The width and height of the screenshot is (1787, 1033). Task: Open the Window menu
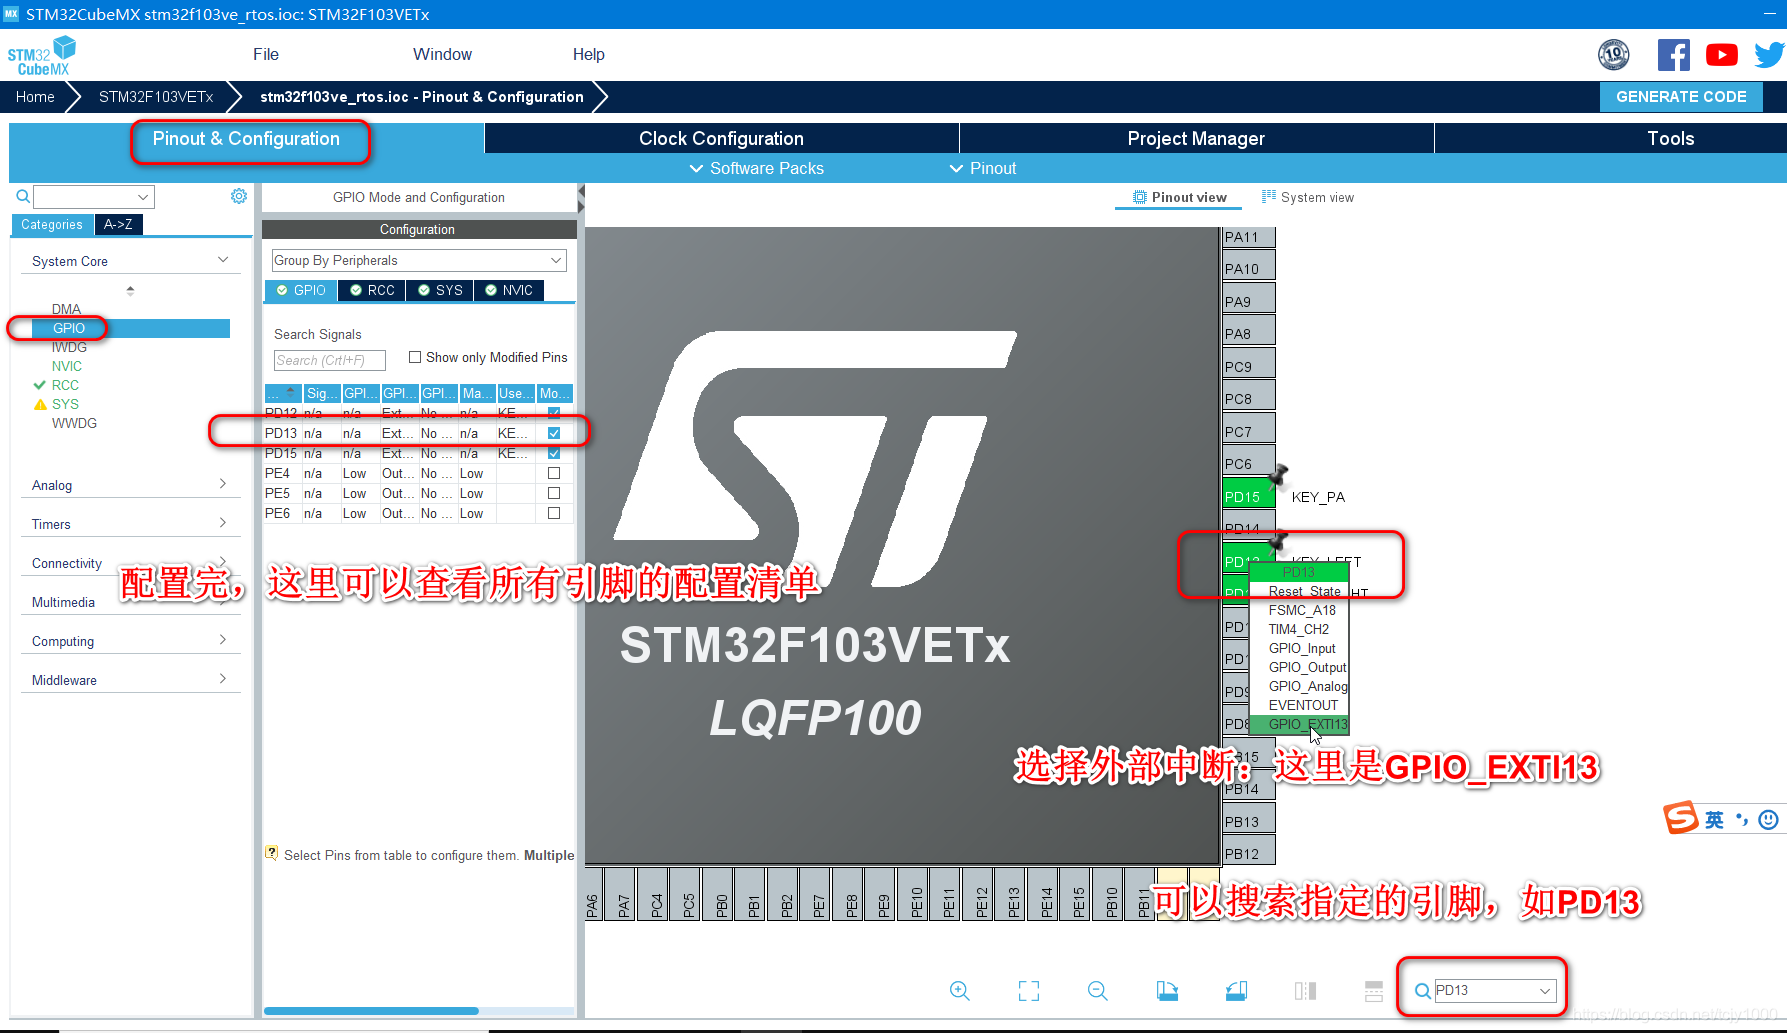click(442, 54)
